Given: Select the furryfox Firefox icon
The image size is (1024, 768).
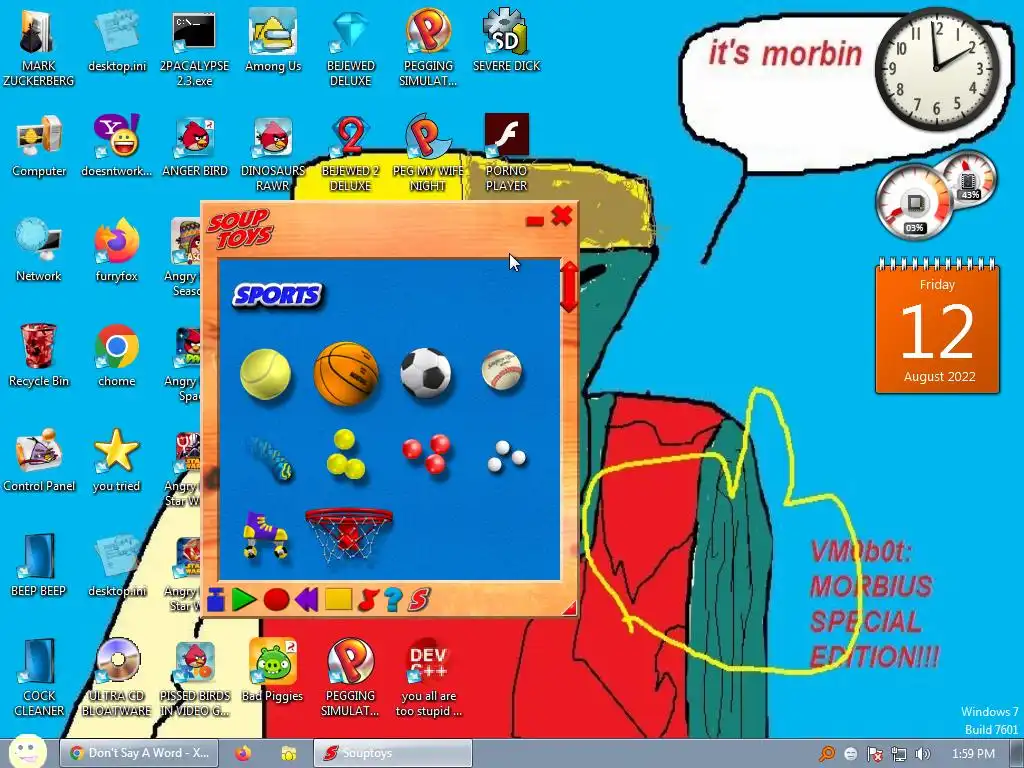Looking at the screenshot, I should pyautogui.click(x=116, y=251).
